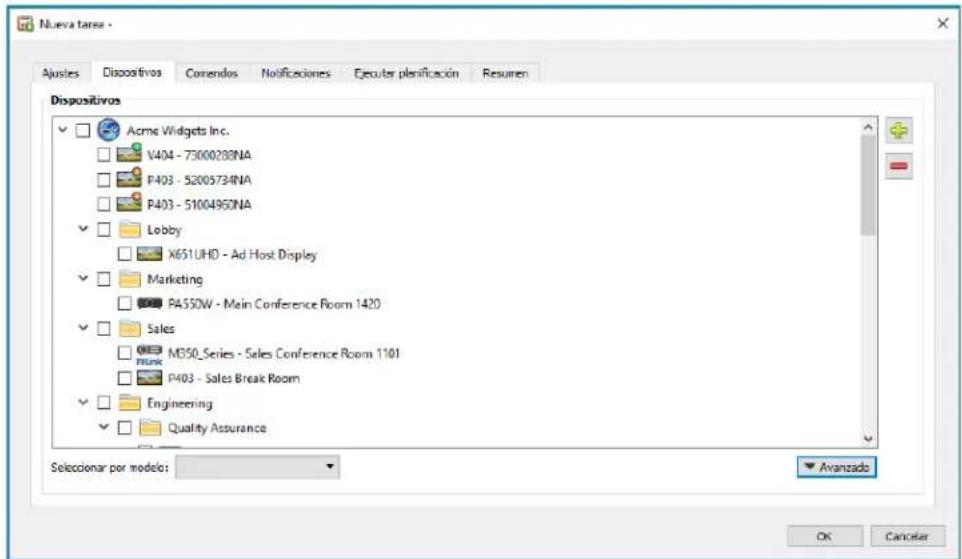Click the Quality Assurance folder icon
This screenshot has height=559, width=962.
tap(150, 428)
